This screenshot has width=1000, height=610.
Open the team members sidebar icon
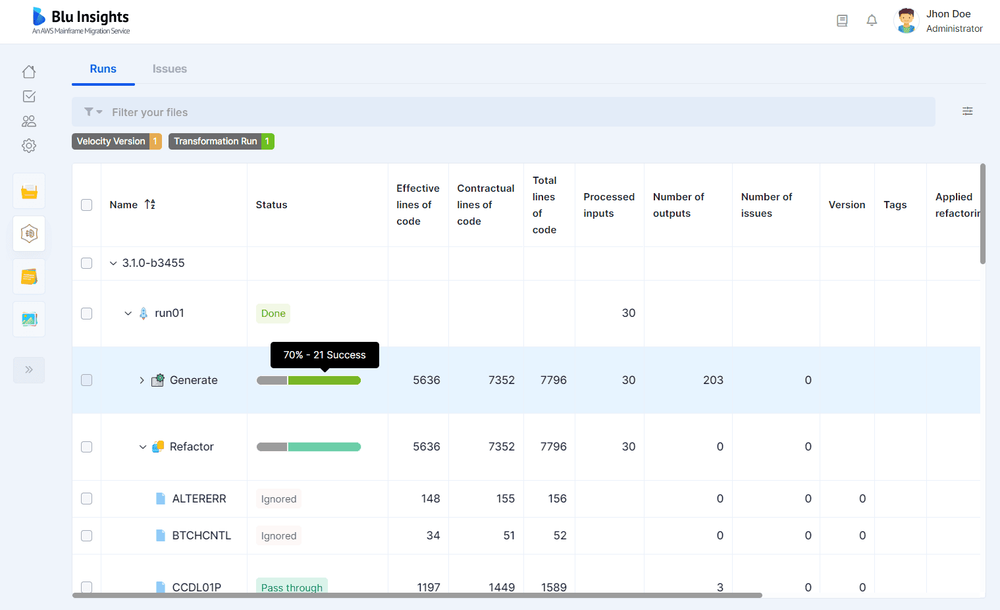pos(29,120)
